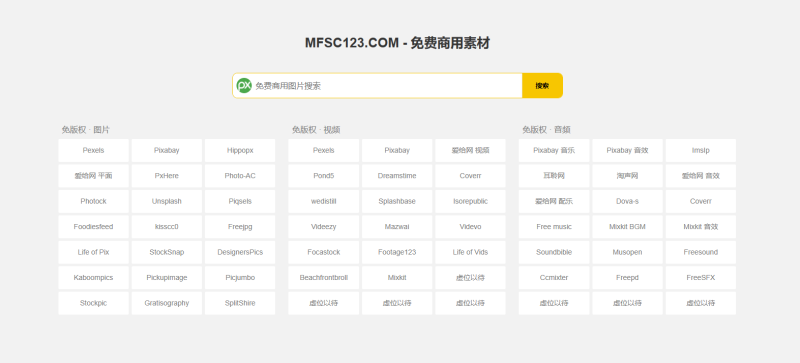Visit Piqsels
The height and width of the screenshot is (363, 800).
(240, 202)
